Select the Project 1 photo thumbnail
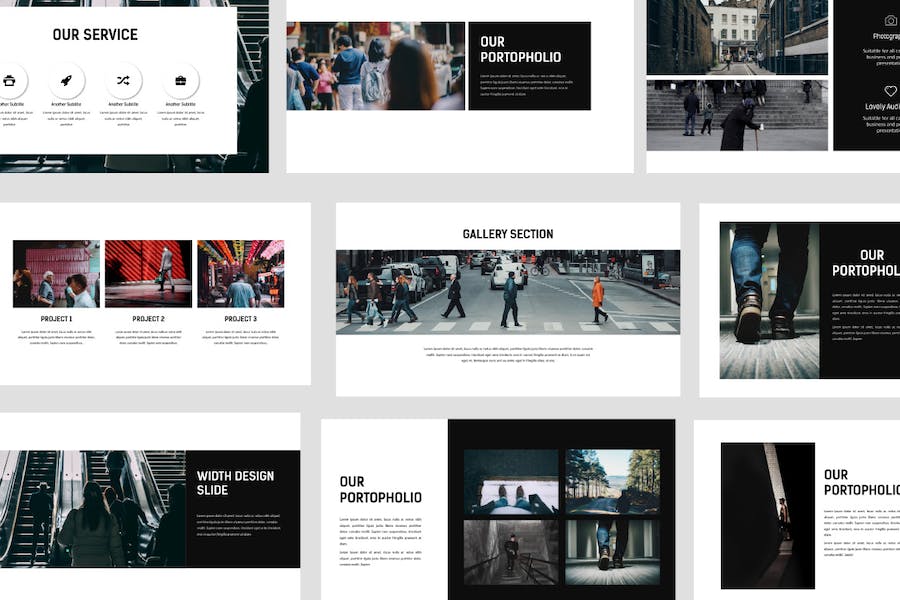The image size is (900, 600). coord(56,274)
